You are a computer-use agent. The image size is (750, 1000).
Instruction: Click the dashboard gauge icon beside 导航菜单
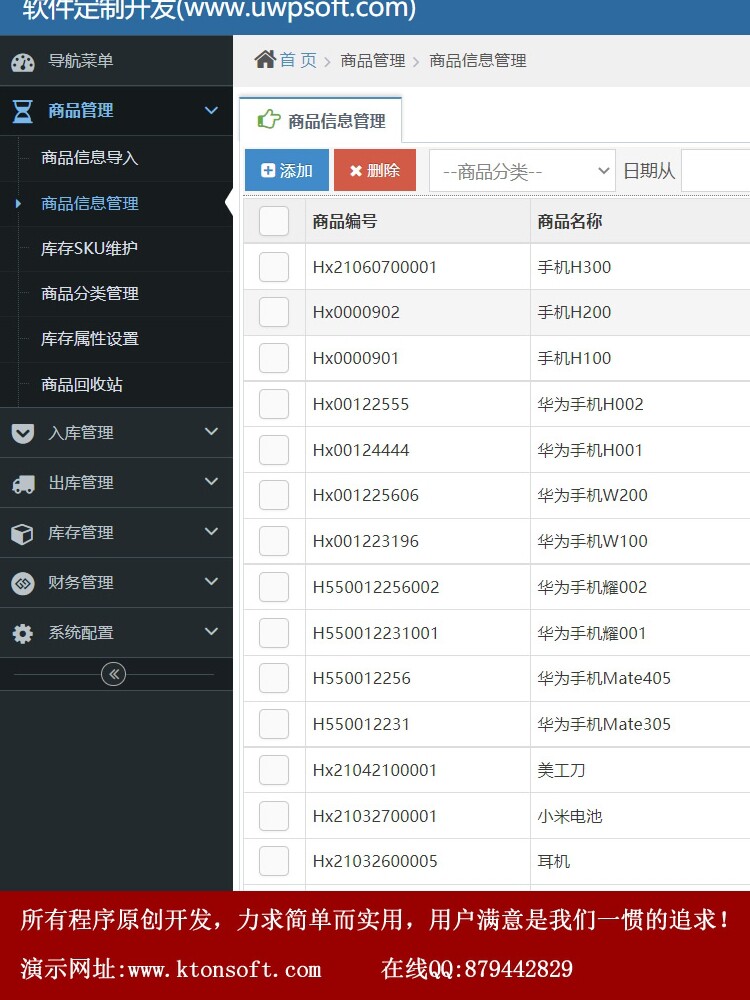point(23,62)
